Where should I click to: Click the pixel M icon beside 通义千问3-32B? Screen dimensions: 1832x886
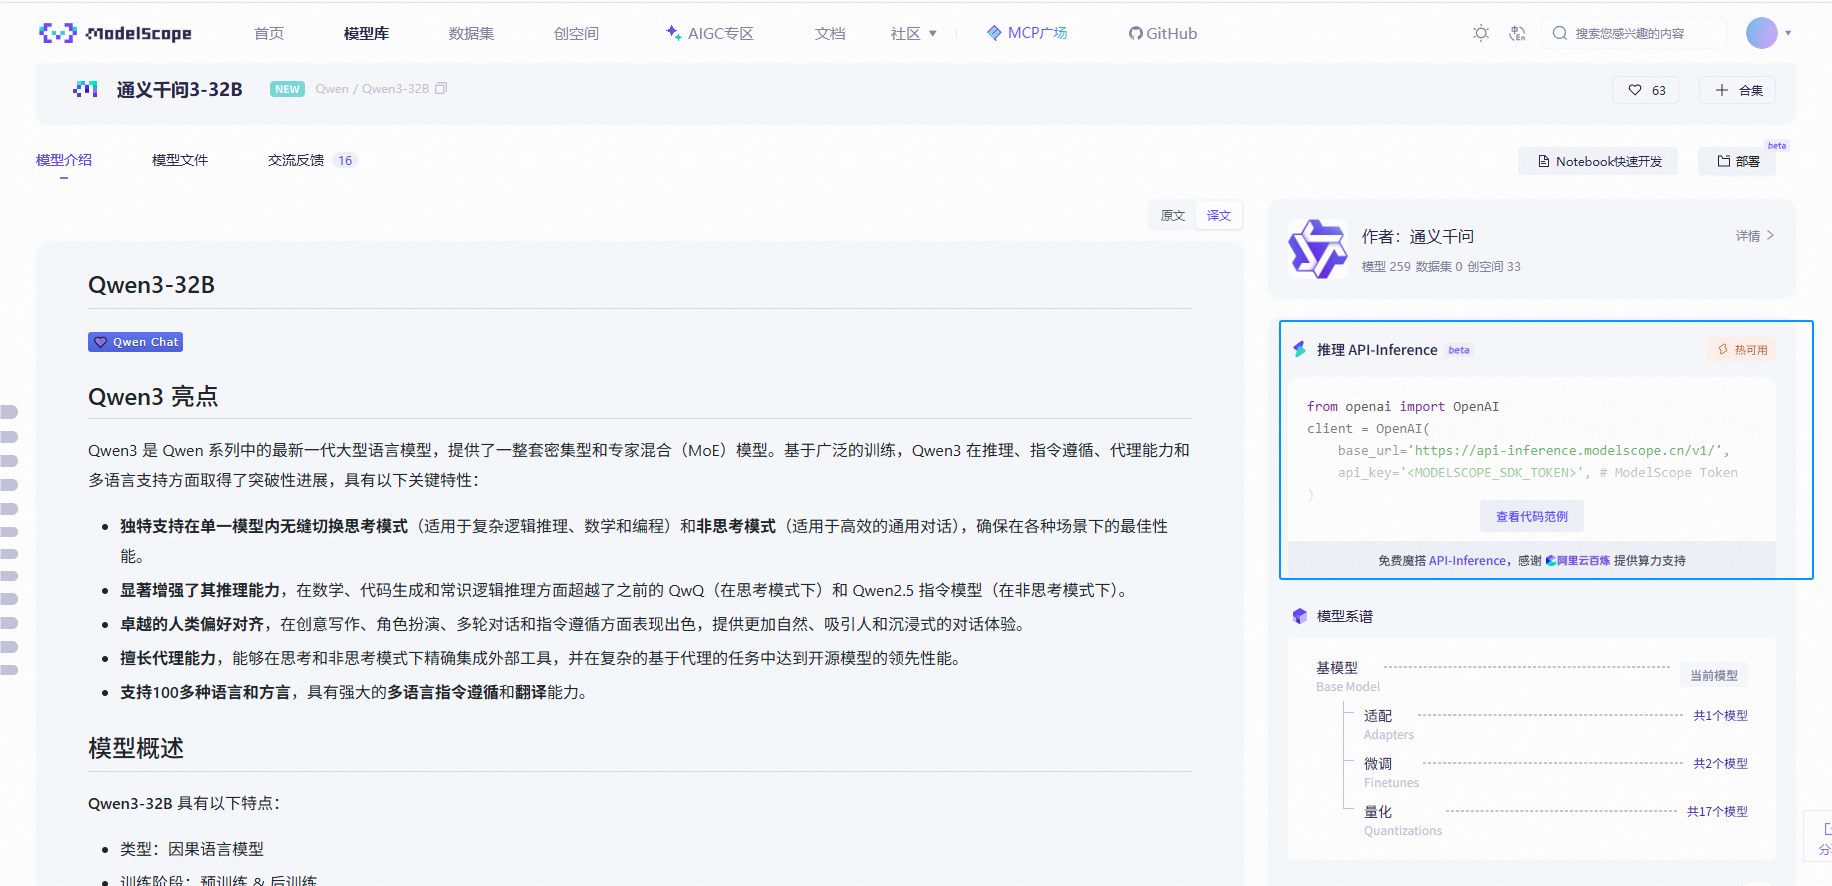click(86, 89)
